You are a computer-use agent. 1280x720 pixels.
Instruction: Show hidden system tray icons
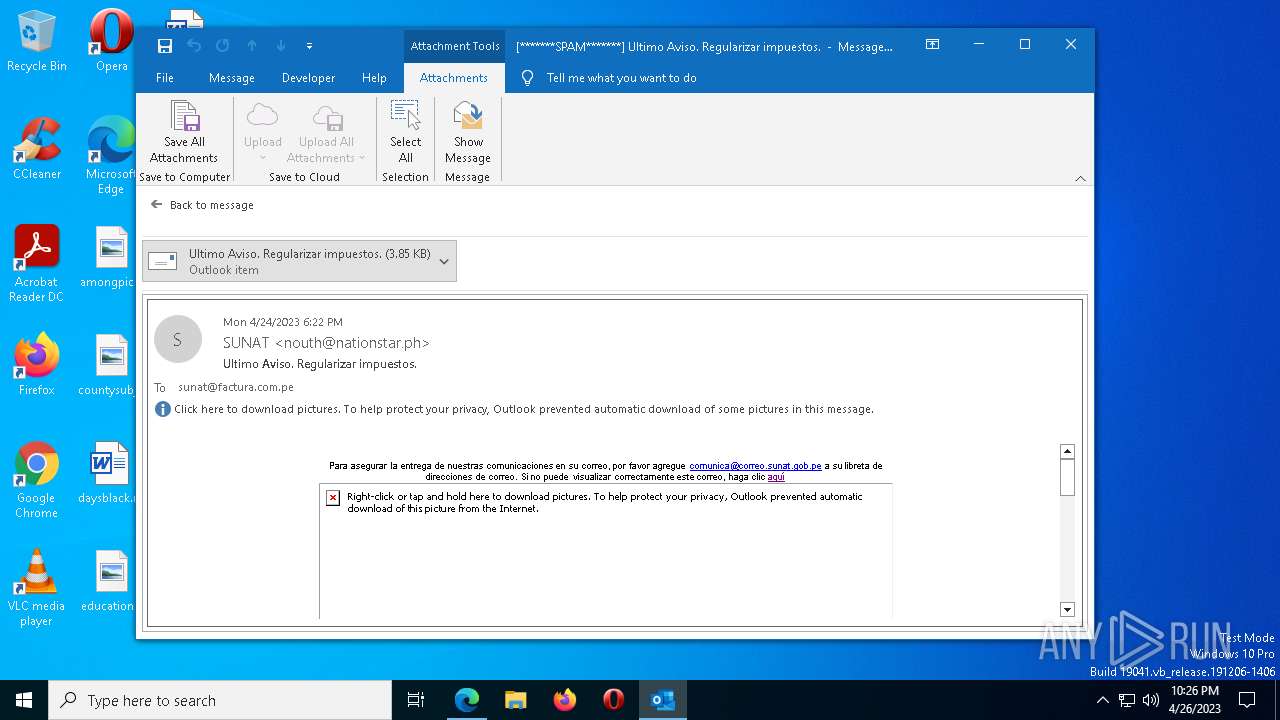(x=1102, y=700)
